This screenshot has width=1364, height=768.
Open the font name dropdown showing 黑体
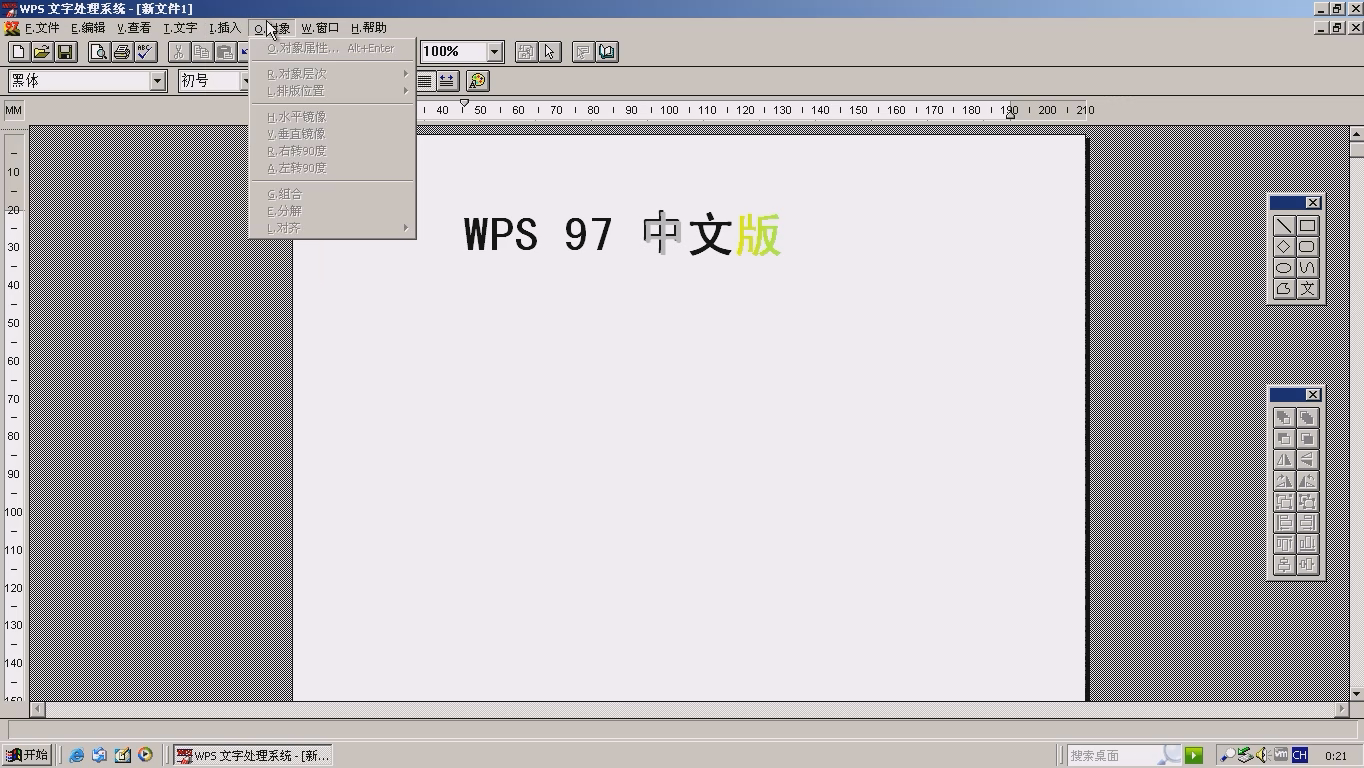(158, 81)
